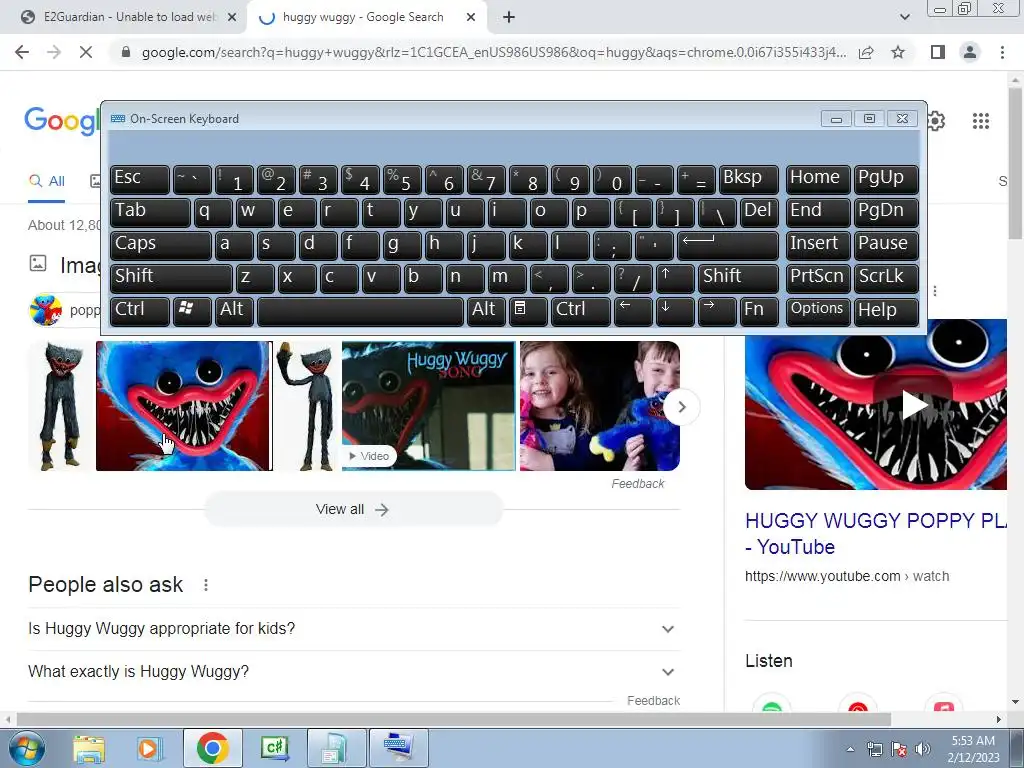Open the kids with plush toy image

click(600, 406)
